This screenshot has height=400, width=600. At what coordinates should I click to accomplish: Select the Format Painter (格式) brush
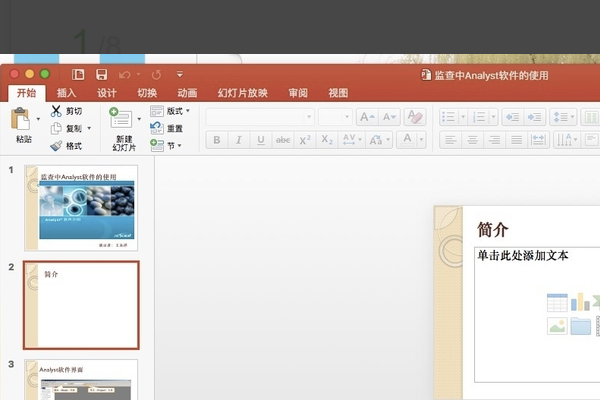[56, 146]
